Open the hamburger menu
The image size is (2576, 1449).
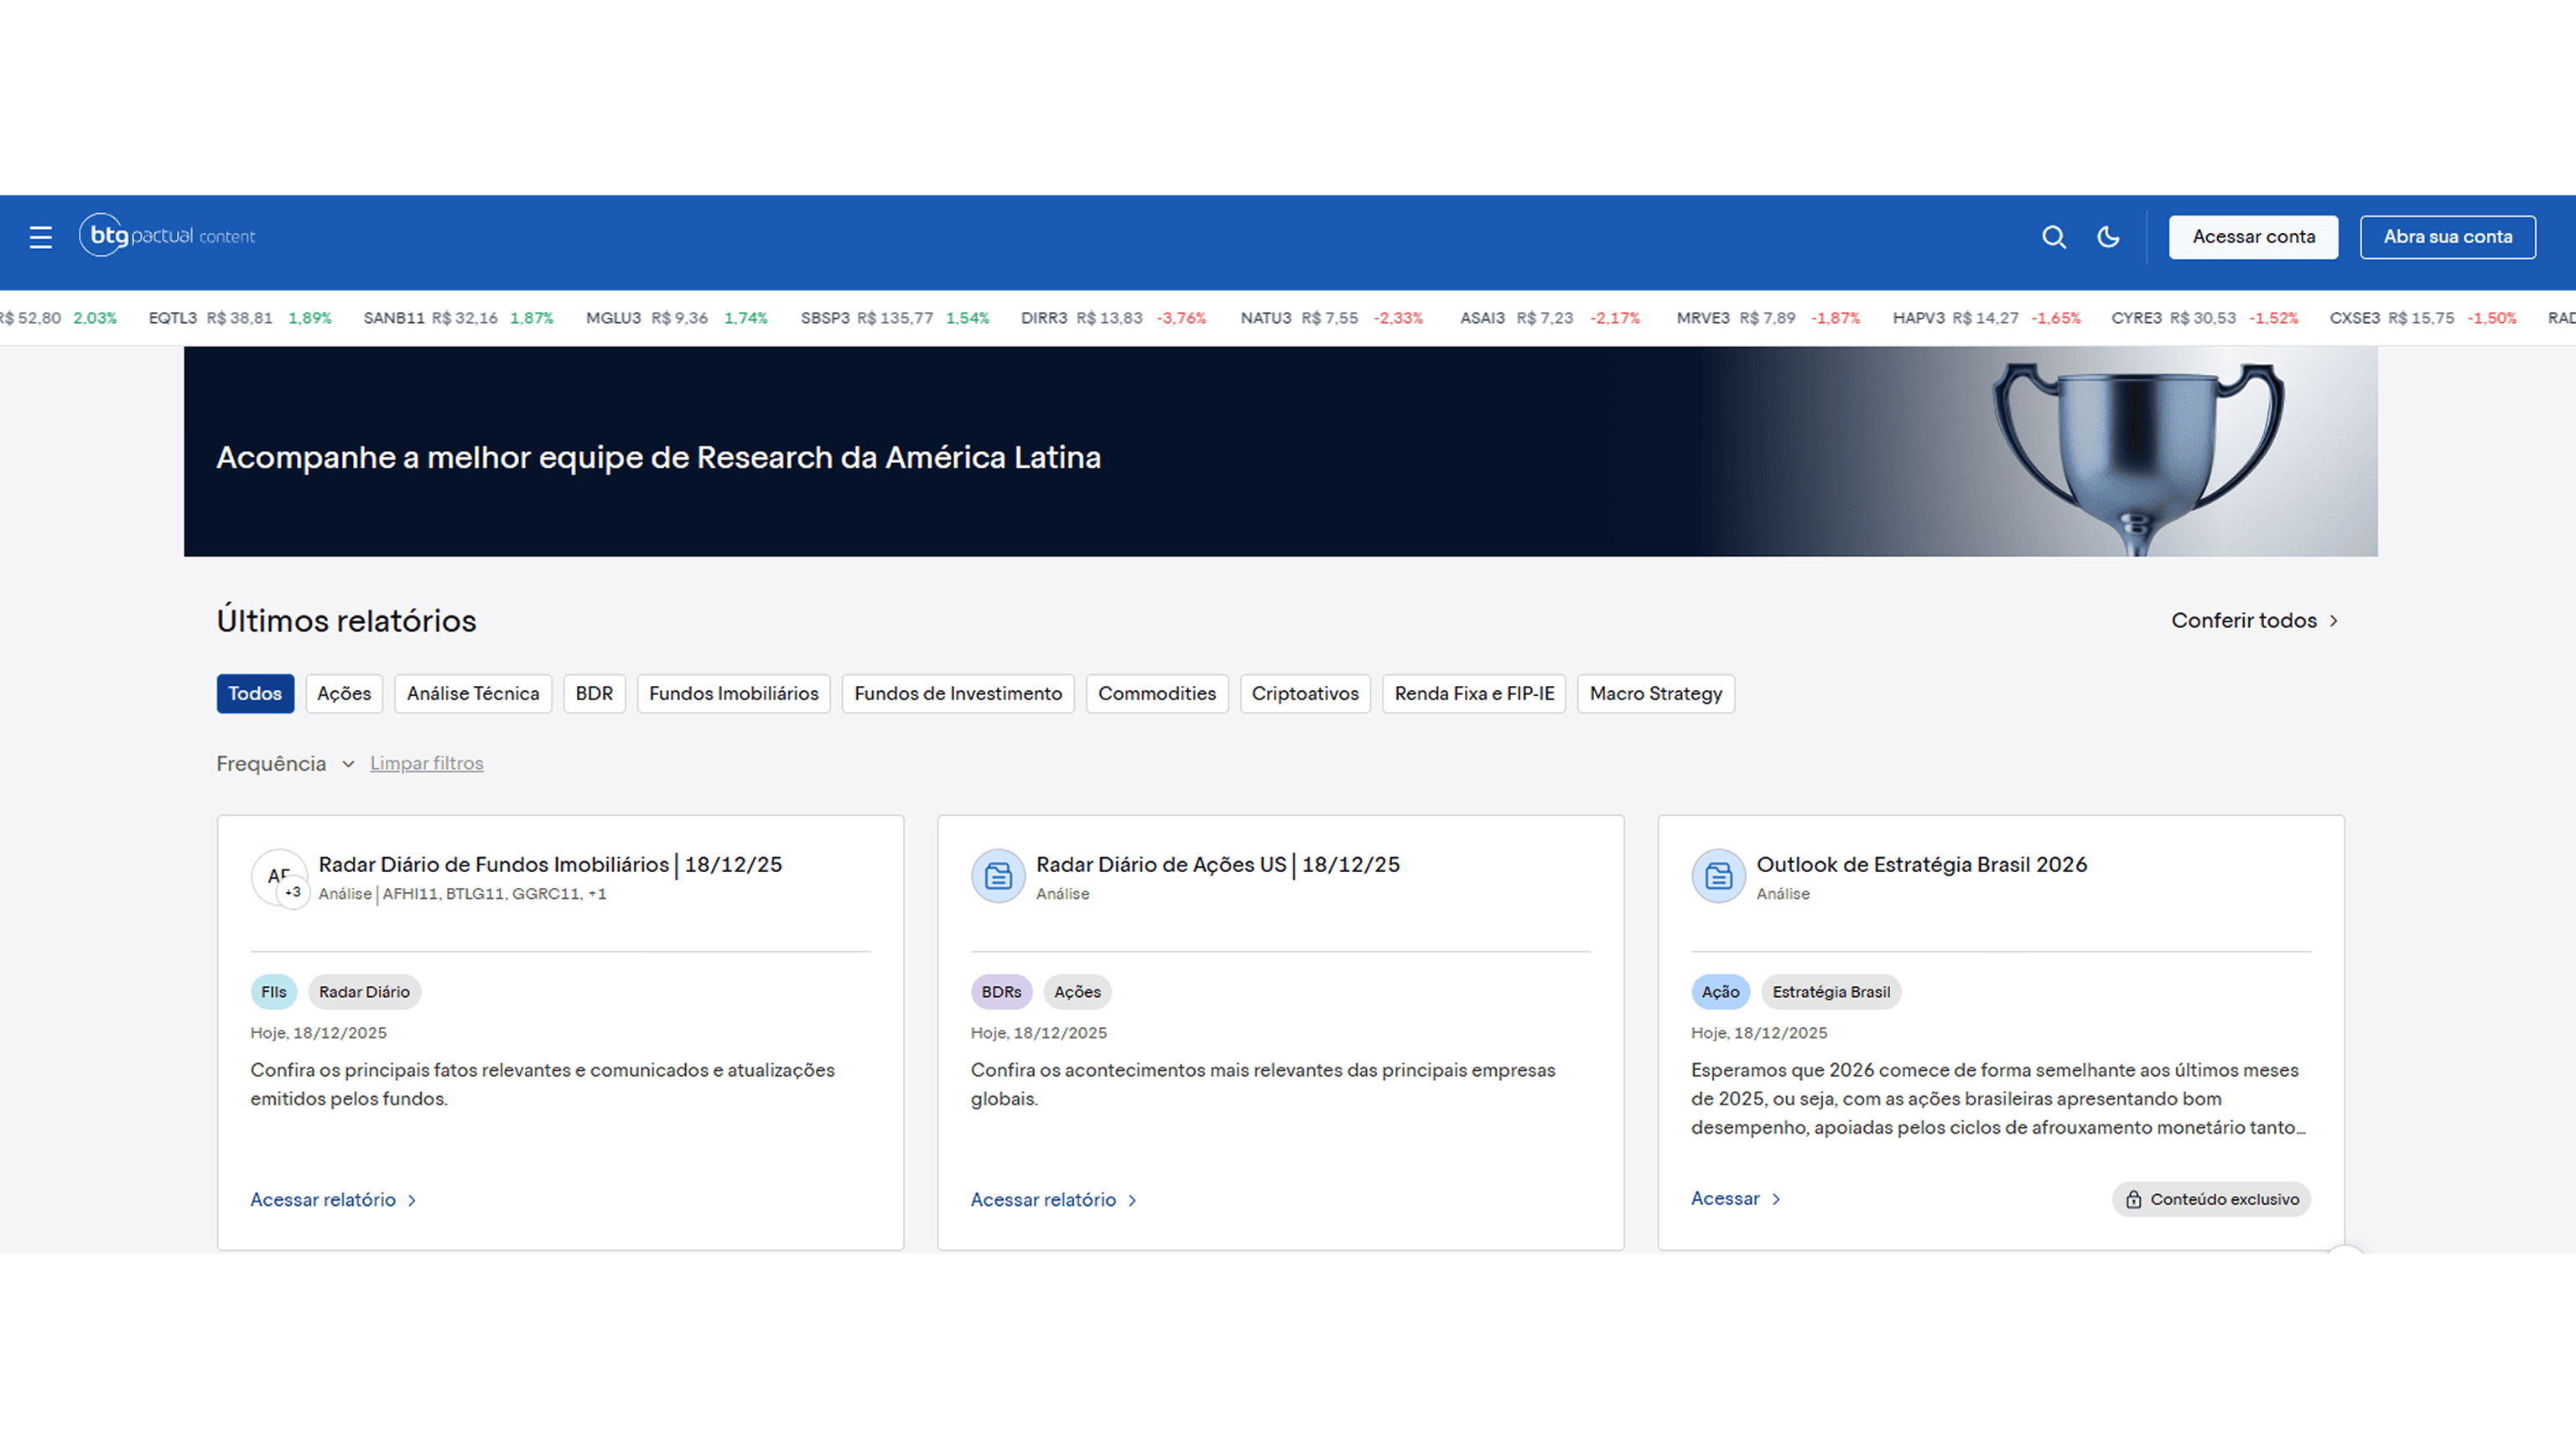[x=40, y=237]
